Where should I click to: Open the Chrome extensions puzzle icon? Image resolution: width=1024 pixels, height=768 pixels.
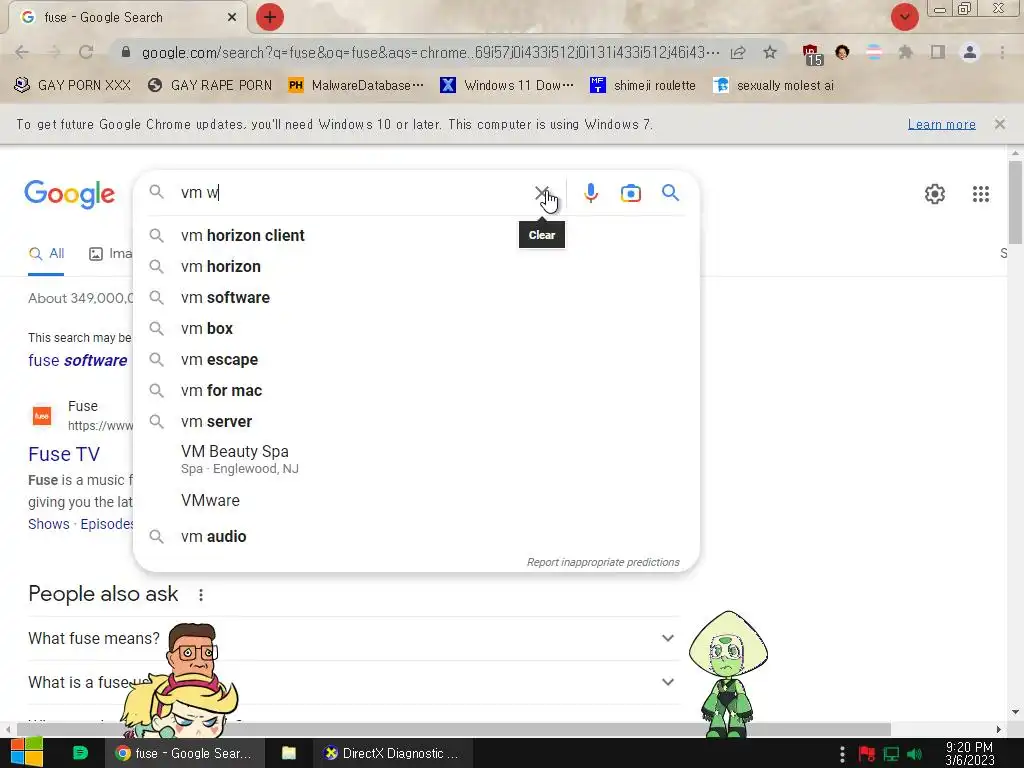pyautogui.click(x=905, y=52)
